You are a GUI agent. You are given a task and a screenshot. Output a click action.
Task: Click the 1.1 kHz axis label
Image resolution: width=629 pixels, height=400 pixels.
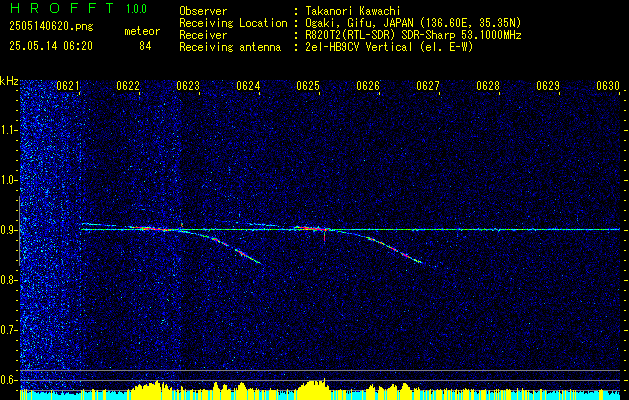(8, 130)
